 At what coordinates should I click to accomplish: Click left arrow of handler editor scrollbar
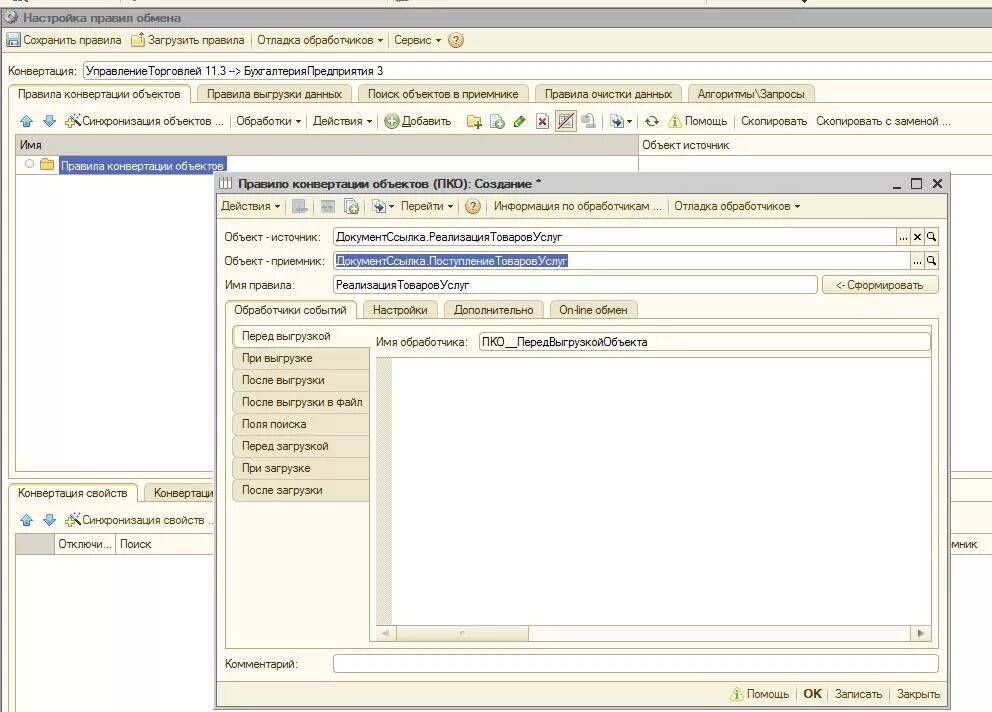(385, 634)
